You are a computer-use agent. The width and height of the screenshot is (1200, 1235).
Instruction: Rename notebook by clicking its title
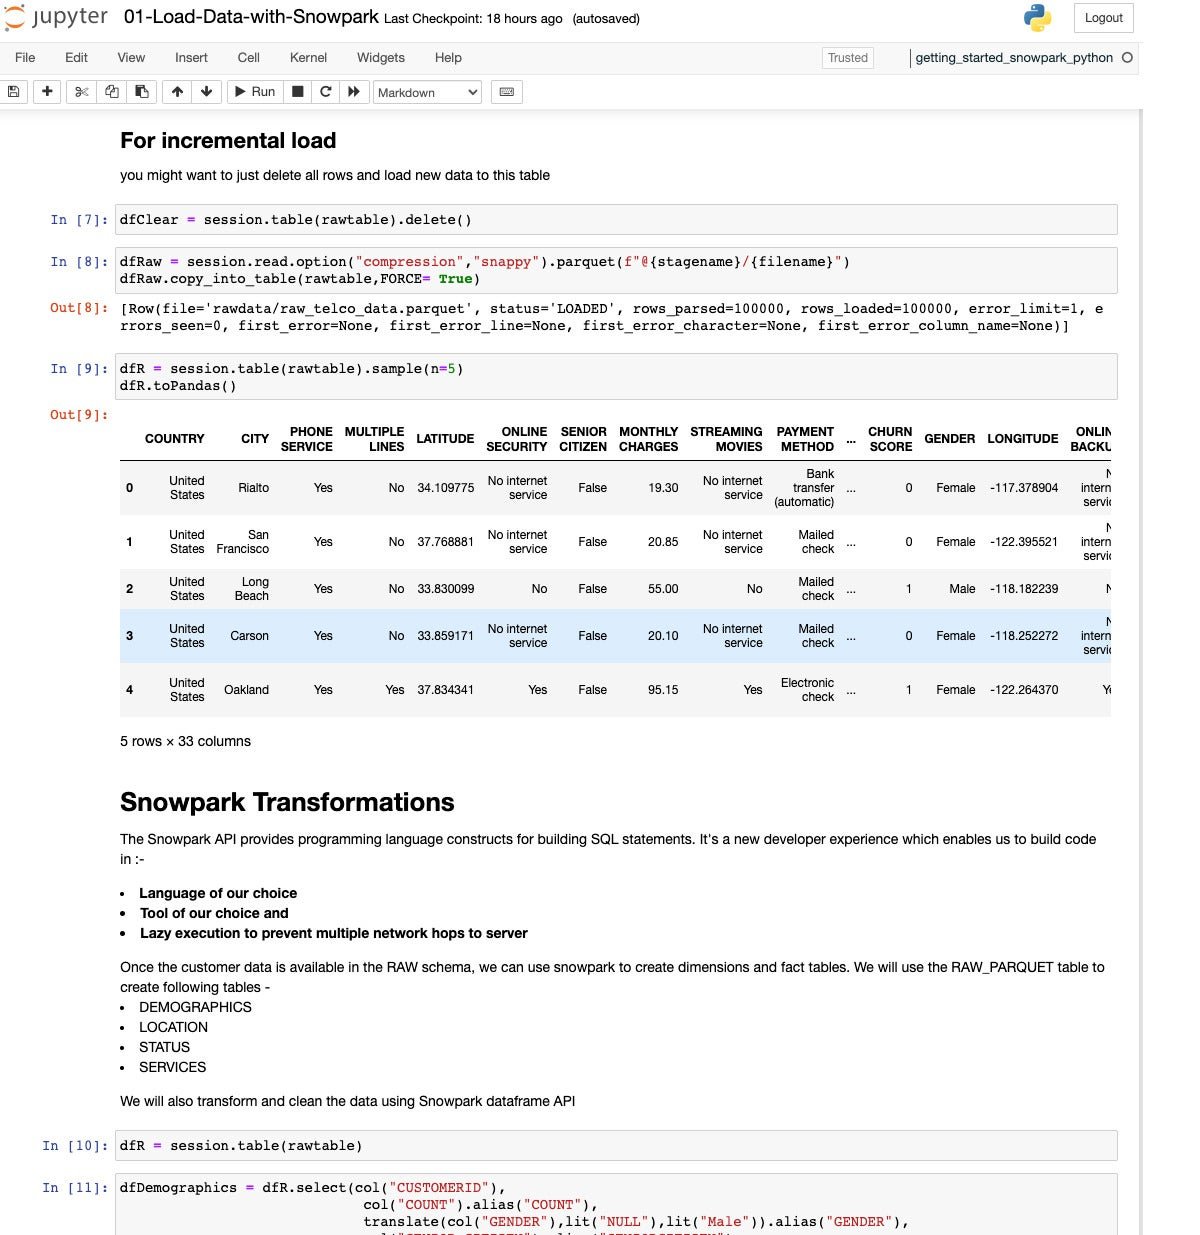(x=251, y=18)
